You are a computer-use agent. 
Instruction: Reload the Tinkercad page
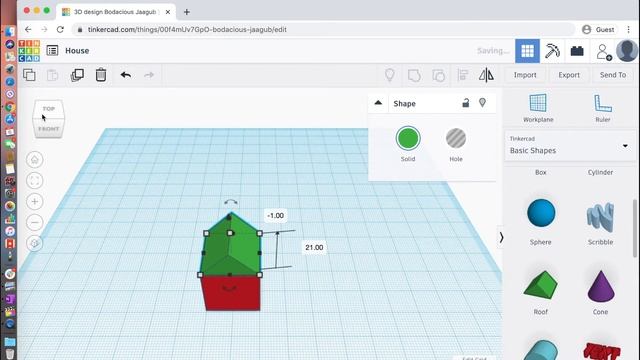(x=60, y=29)
